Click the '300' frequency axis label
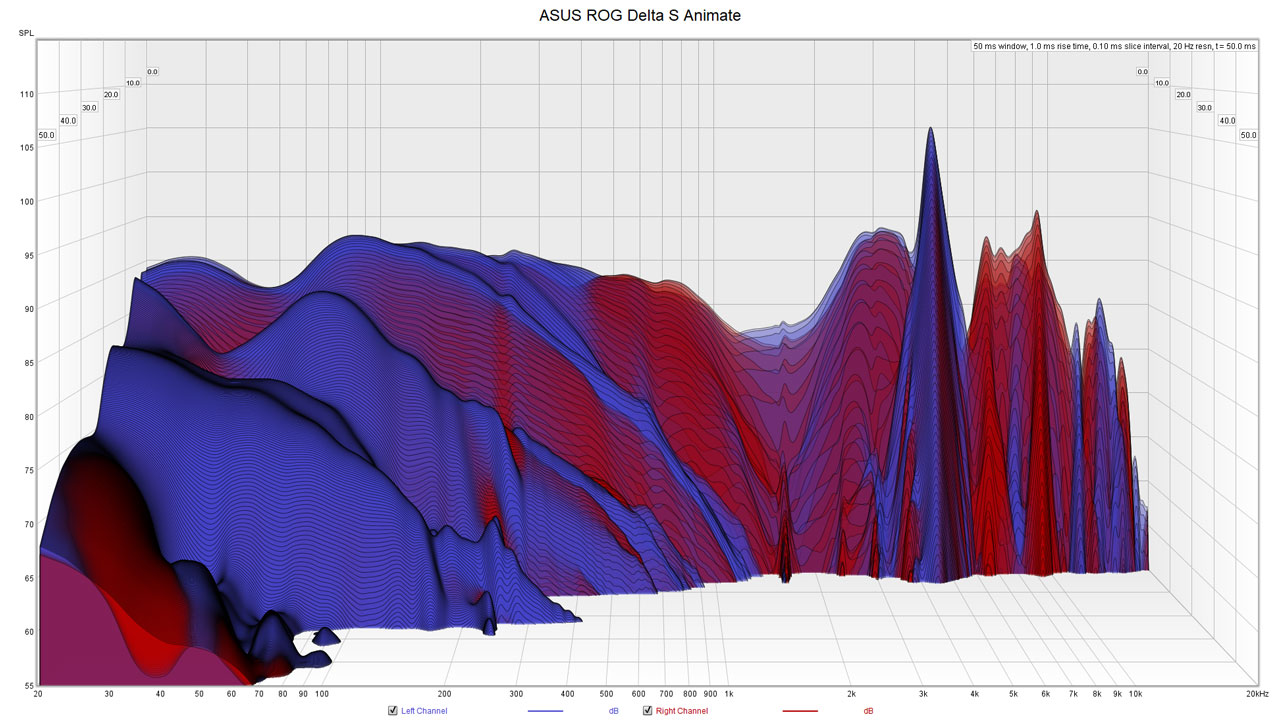The width and height of the screenshot is (1280, 720). pos(516,693)
